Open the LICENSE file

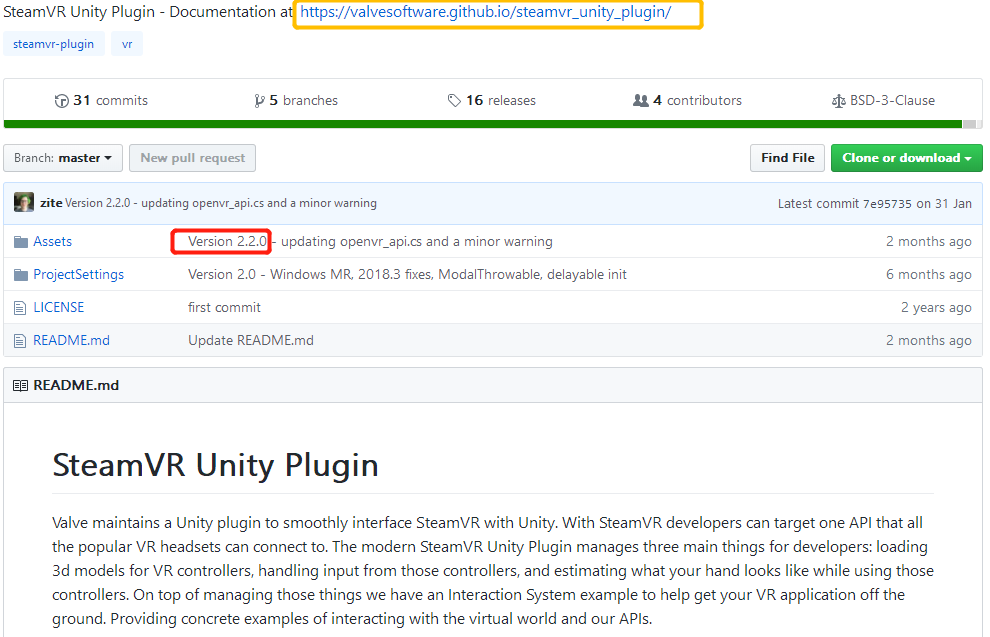coord(59,307)
